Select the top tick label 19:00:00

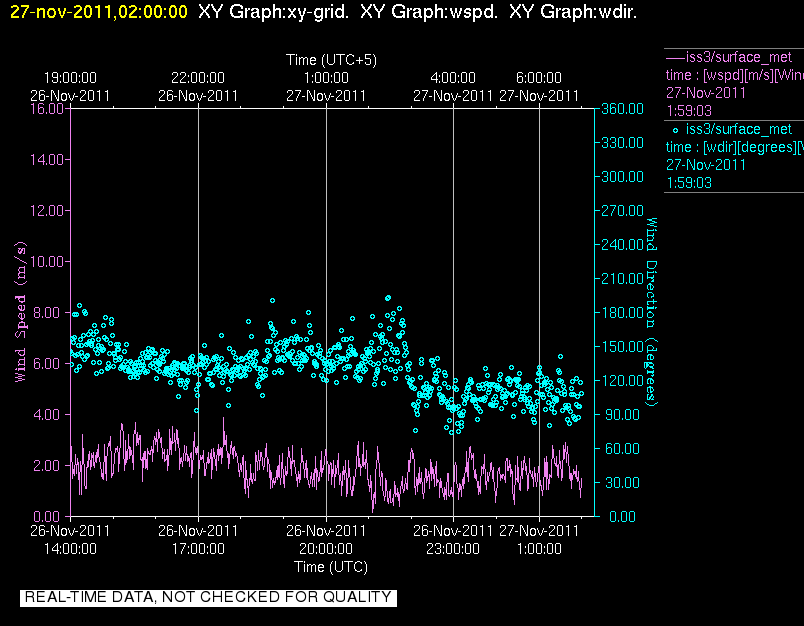(70, 77)
